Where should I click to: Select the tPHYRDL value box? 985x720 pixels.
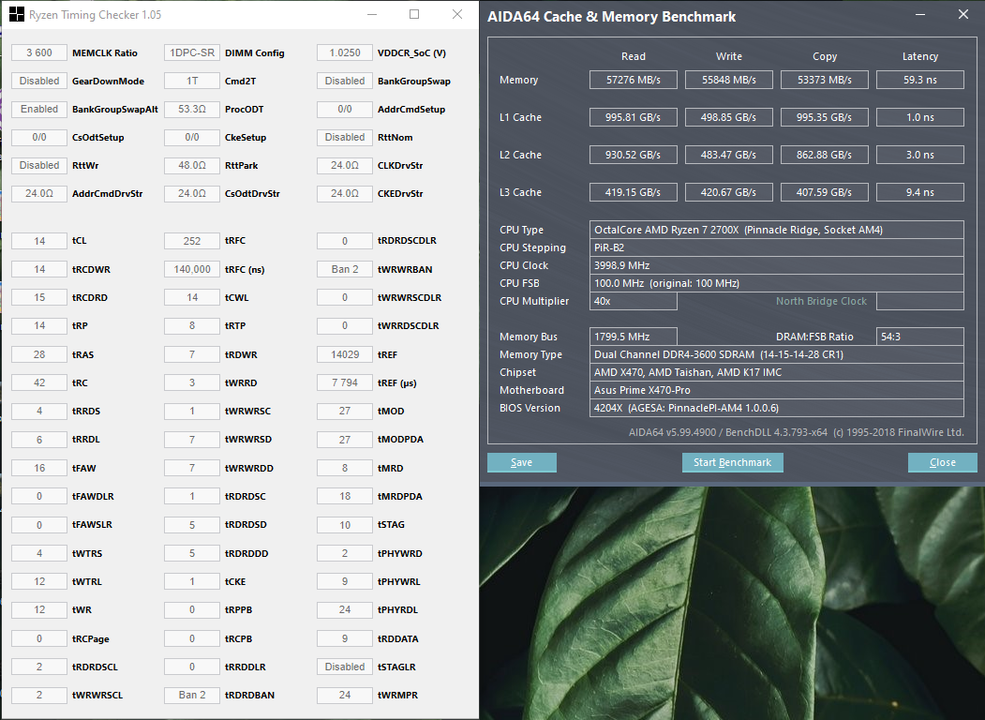click(x=345, y=609)
